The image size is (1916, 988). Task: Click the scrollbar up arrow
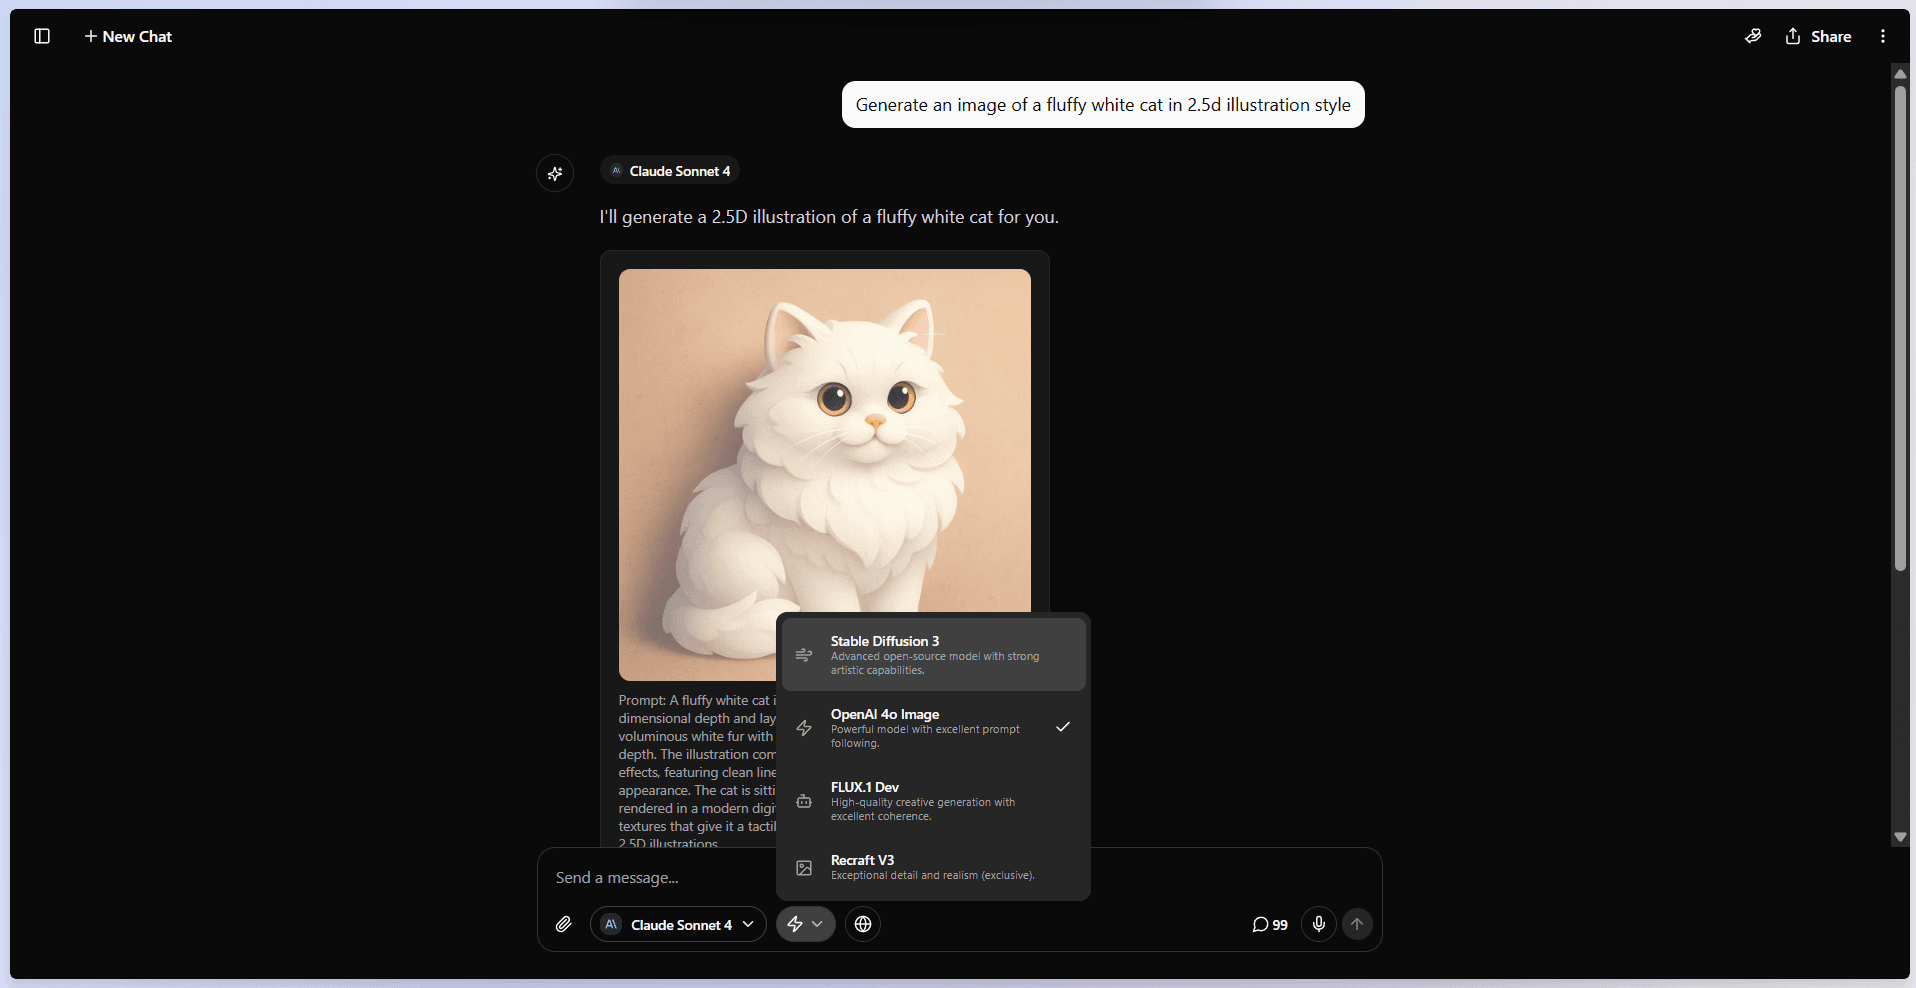tap(1900, 74)
